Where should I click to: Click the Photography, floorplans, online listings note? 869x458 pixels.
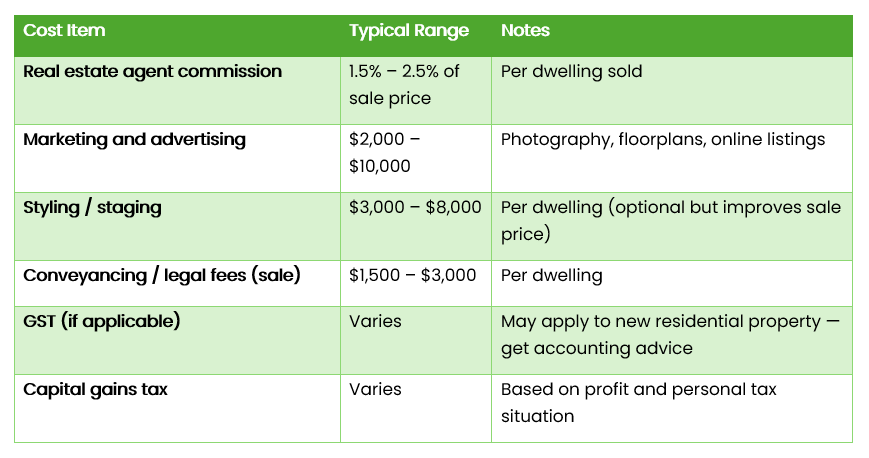point(663,140)
